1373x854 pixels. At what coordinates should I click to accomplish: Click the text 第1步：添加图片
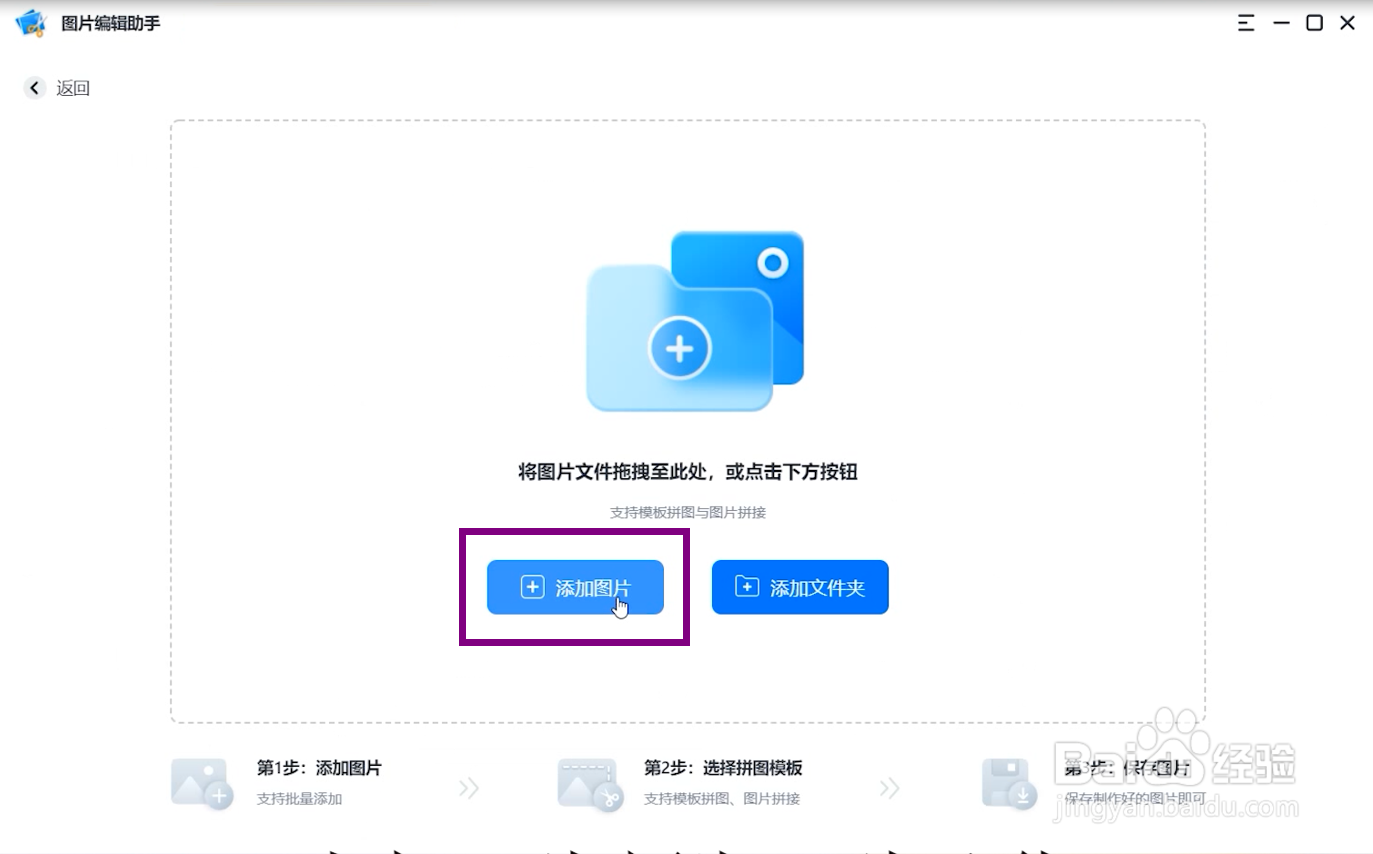[x=319, y=768]
